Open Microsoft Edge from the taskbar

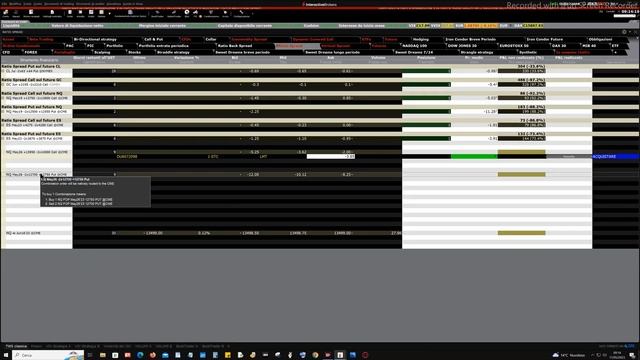pyautogui.click(x=140, y=355)
